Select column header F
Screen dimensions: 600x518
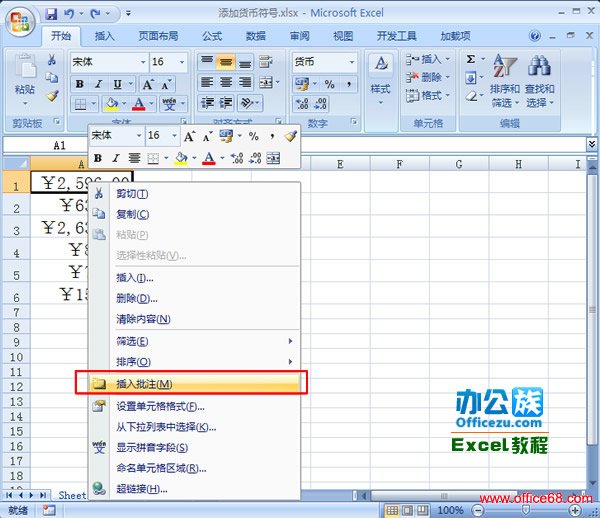coord(399,164)
